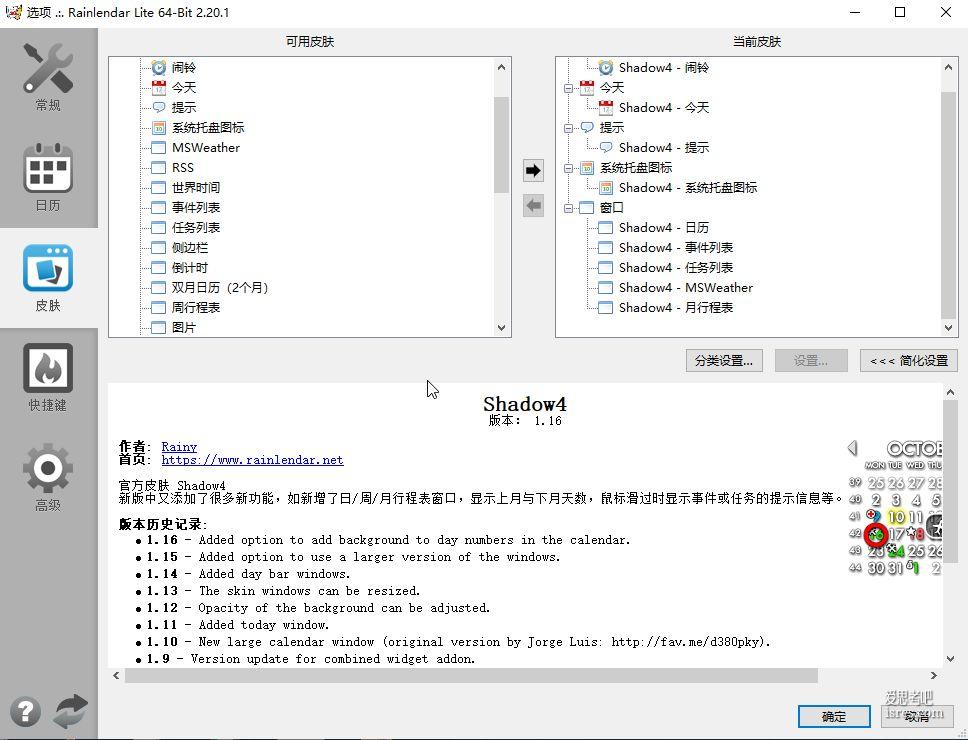Select 倒计时 in available skins
Viewport: 968px width, 740px height.
(x=190, y=268)
